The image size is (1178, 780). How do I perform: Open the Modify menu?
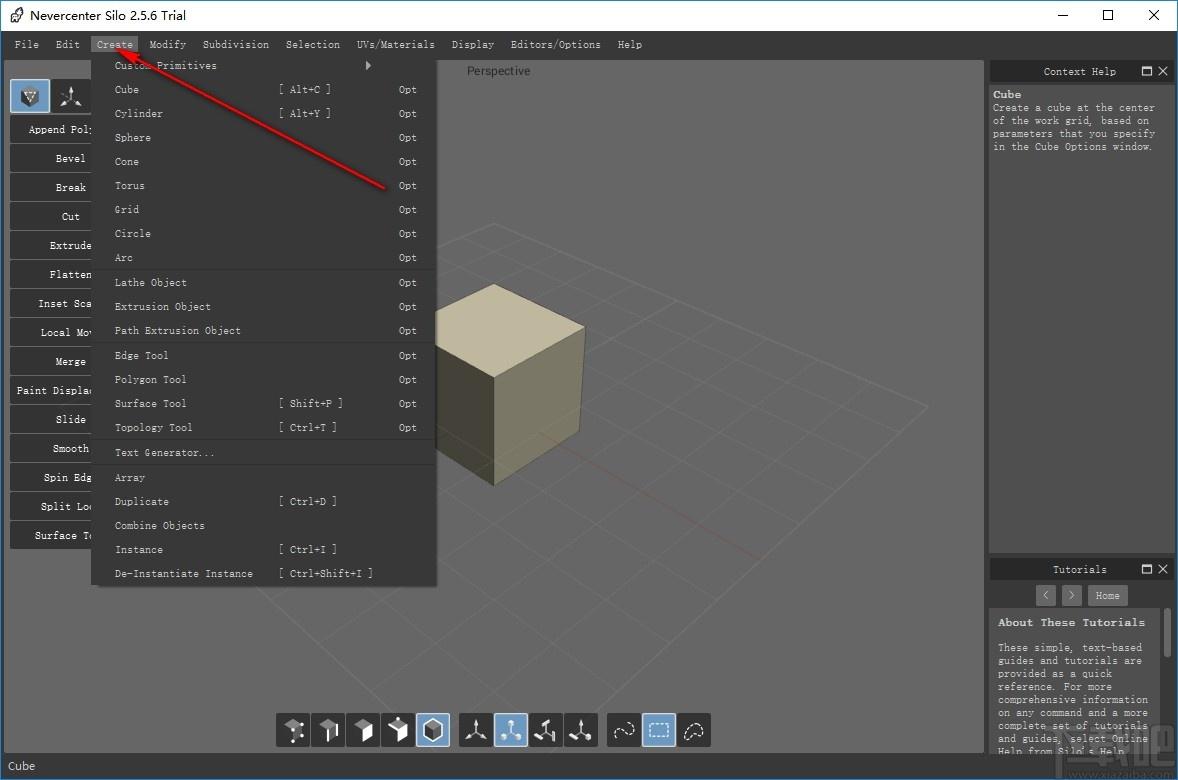click(x=168, y=44)
